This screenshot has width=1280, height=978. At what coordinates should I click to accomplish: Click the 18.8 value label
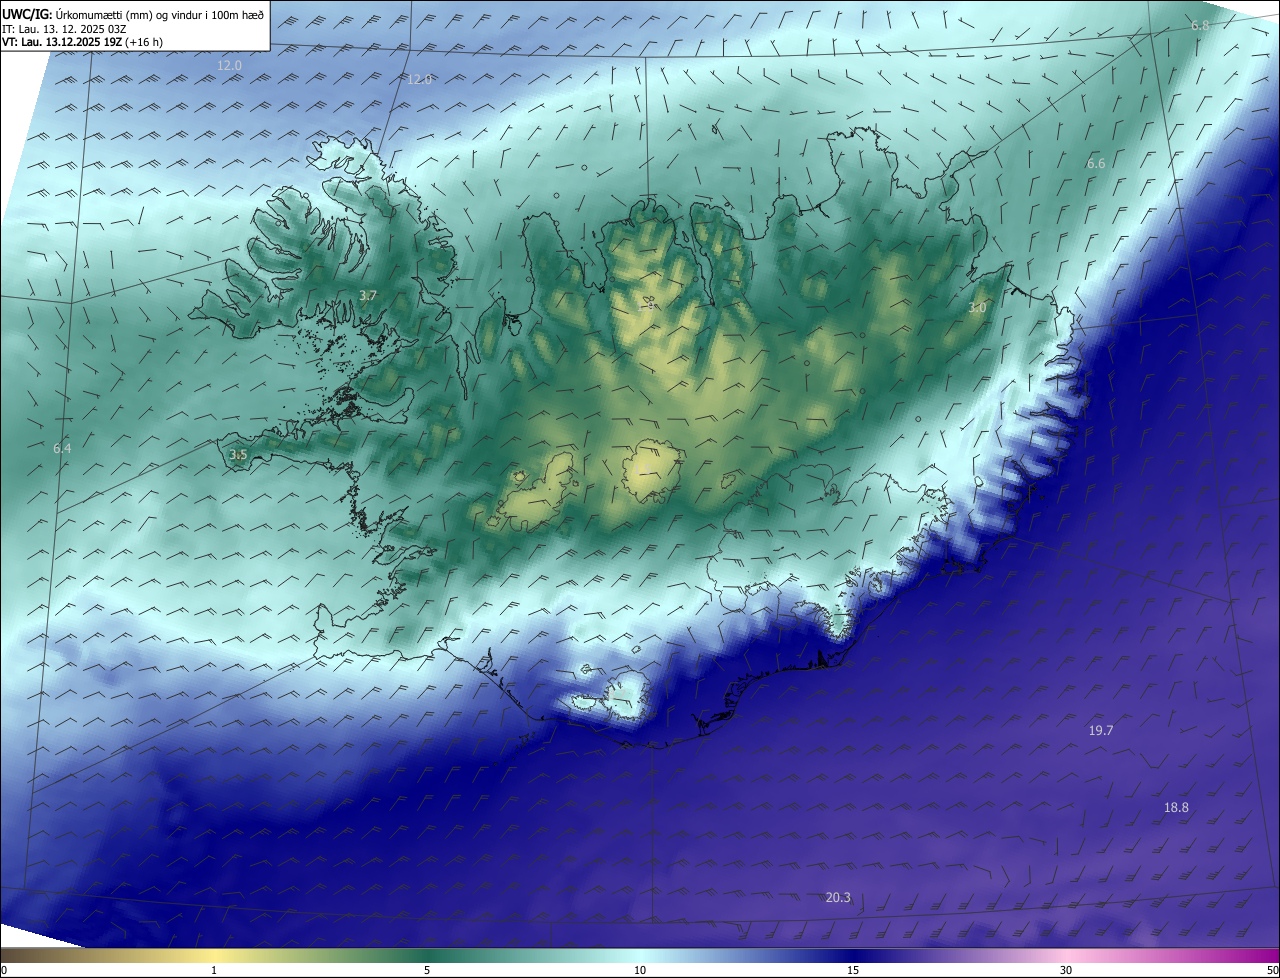[x=1176, y=808]
